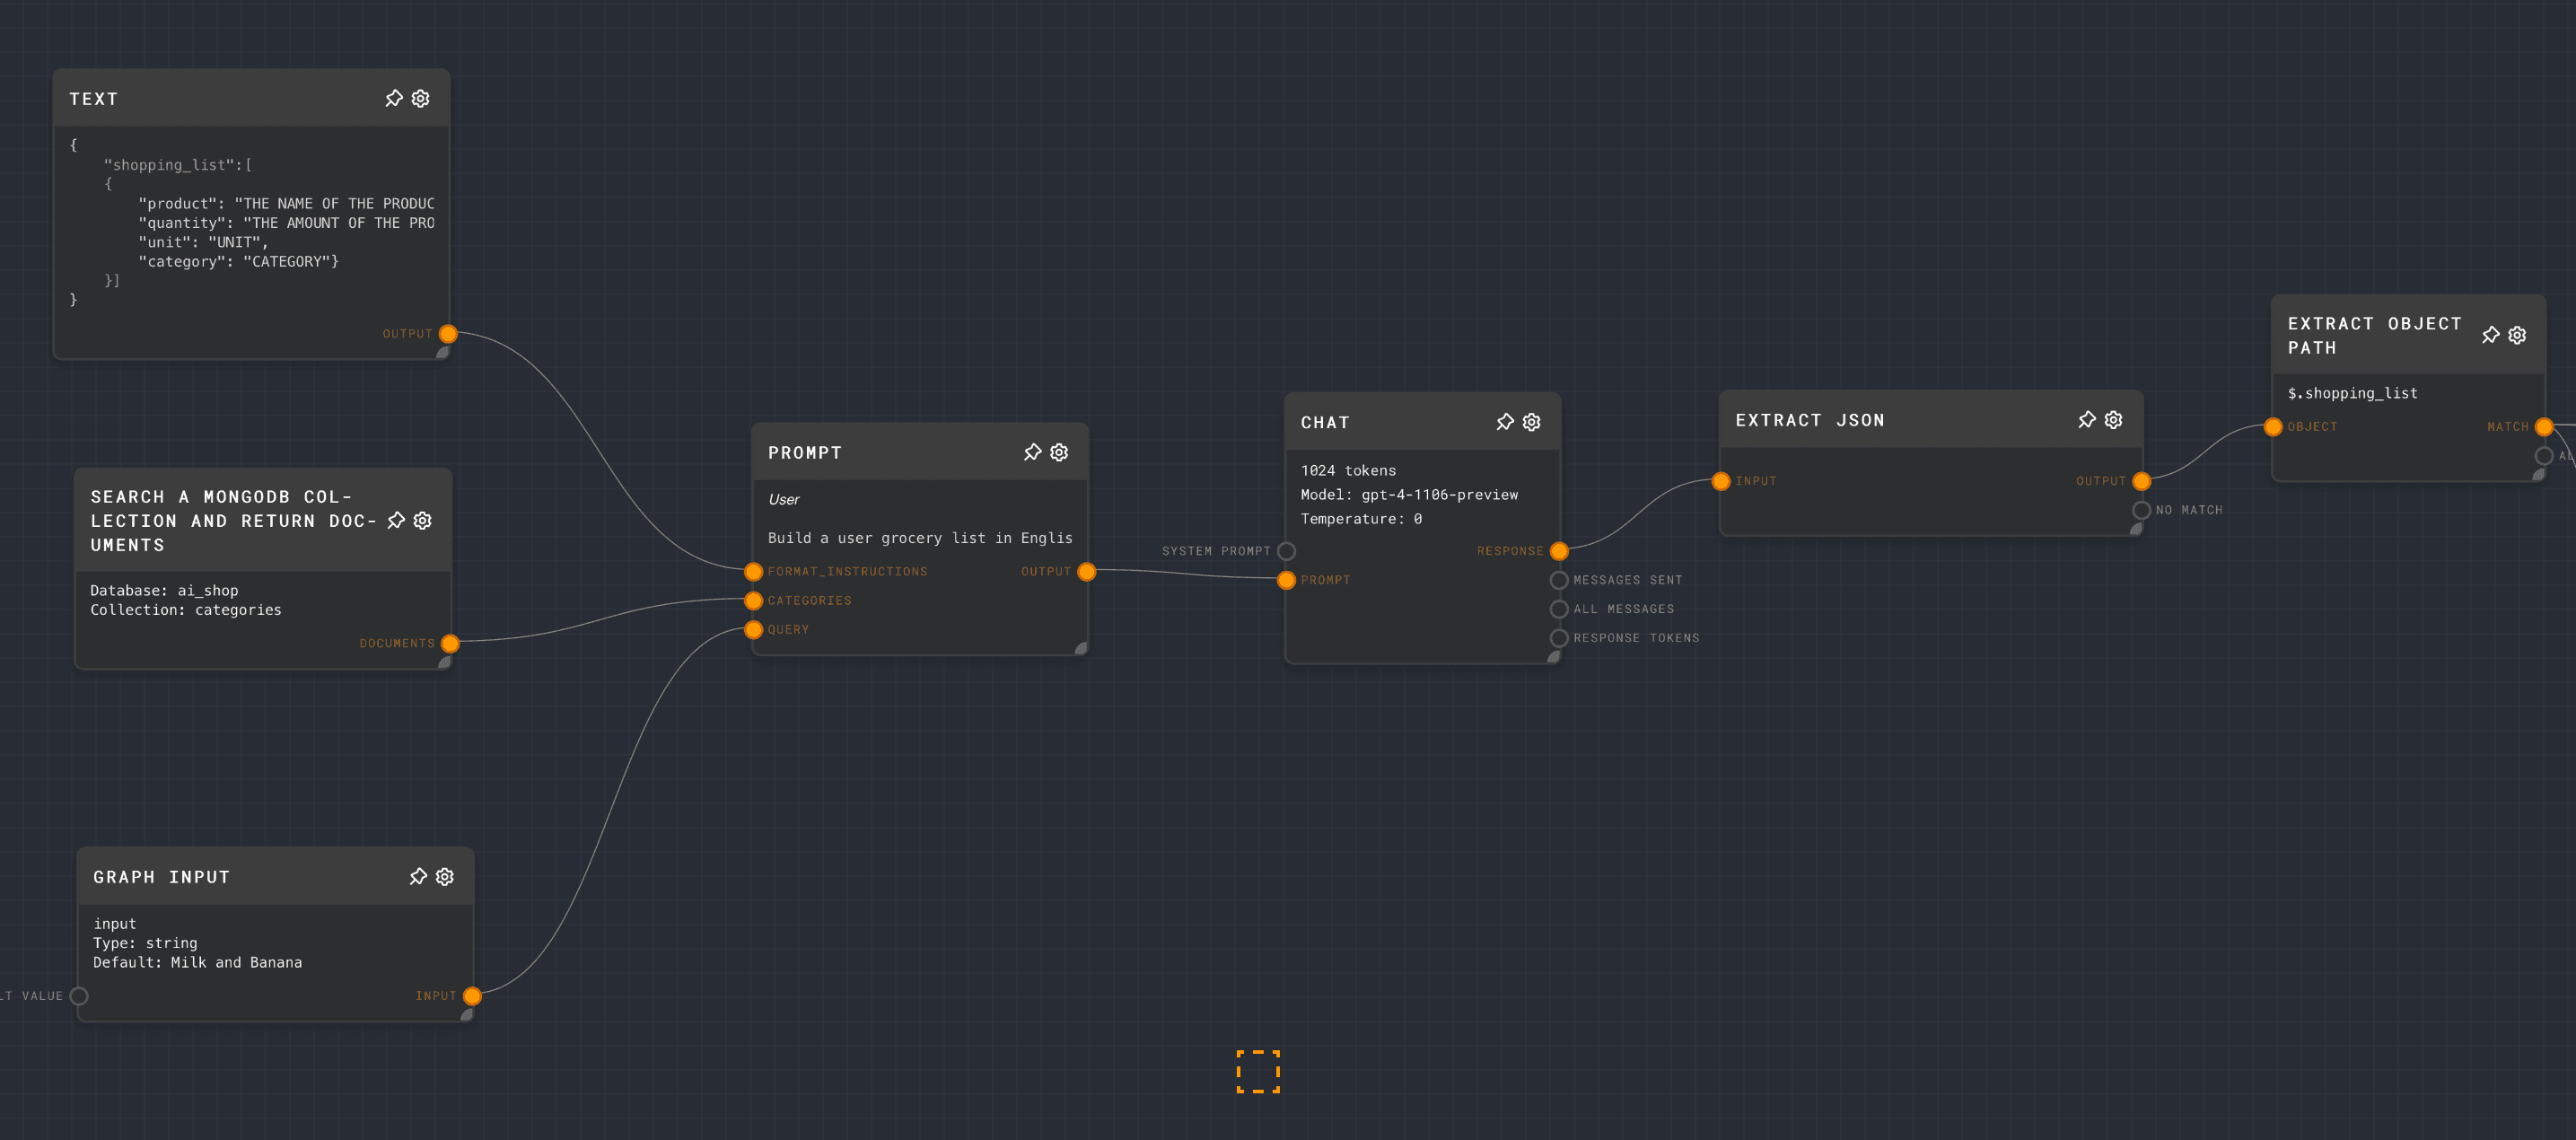The width and height of the screenshot is (2576, 1140).
Task: Pin the Text node
Action: click(394, 98)
